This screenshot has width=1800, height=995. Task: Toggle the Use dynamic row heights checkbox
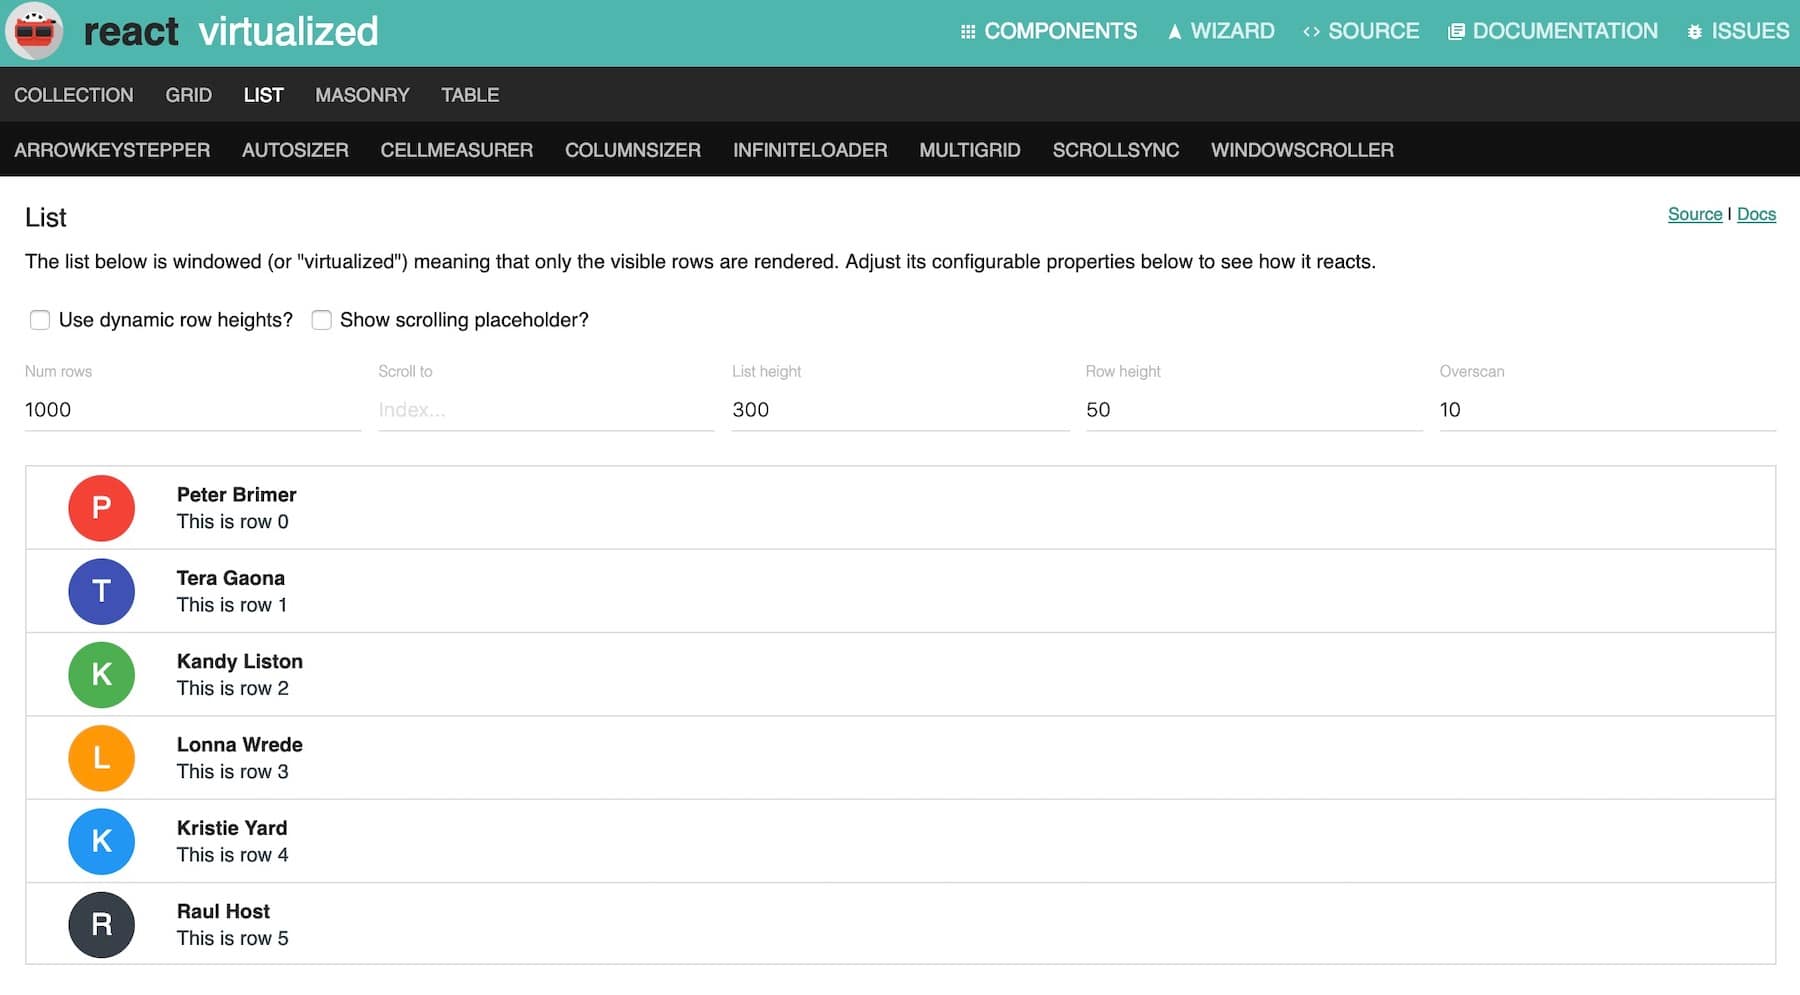[40, 320]
